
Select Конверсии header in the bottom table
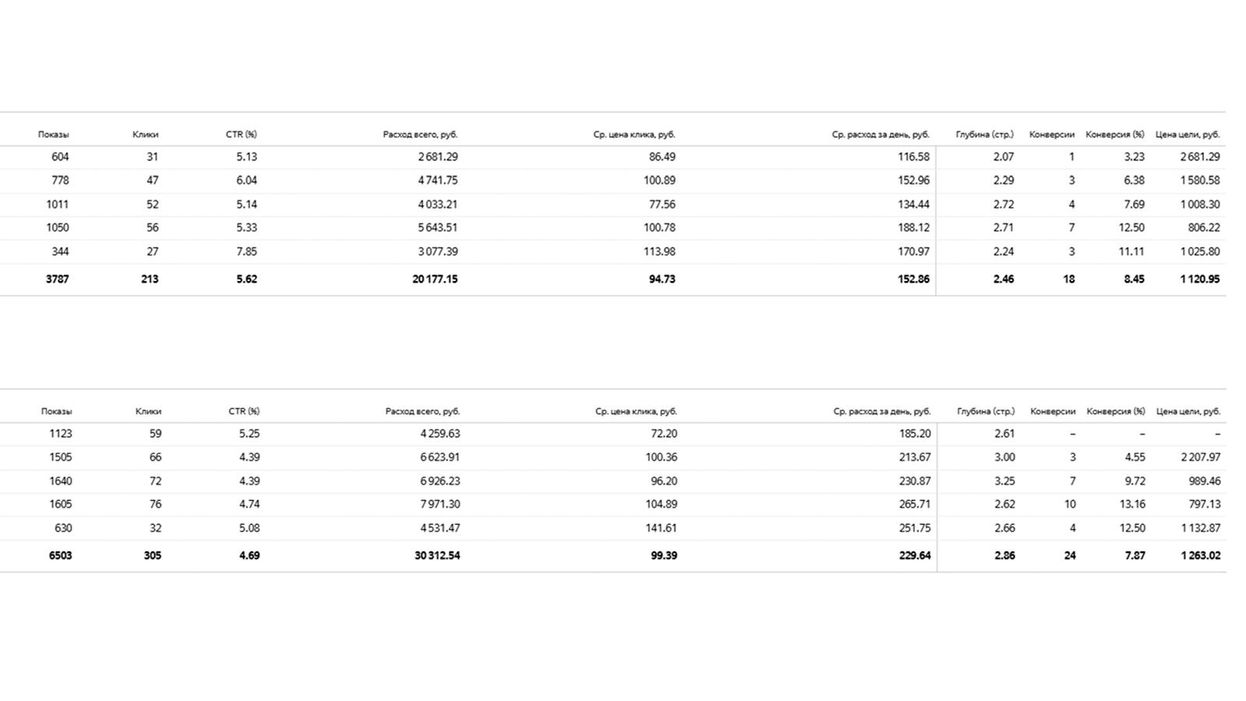(x=1052, y=411)
